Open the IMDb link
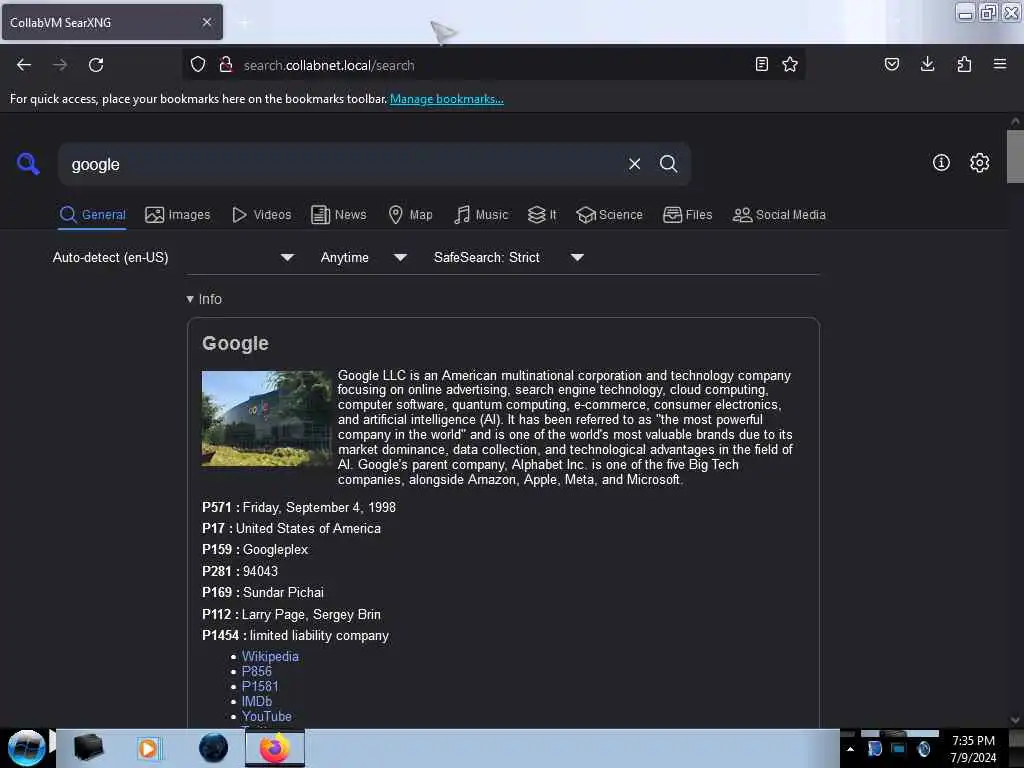The width and height of the screenshot is (1024, 768). 257,701
